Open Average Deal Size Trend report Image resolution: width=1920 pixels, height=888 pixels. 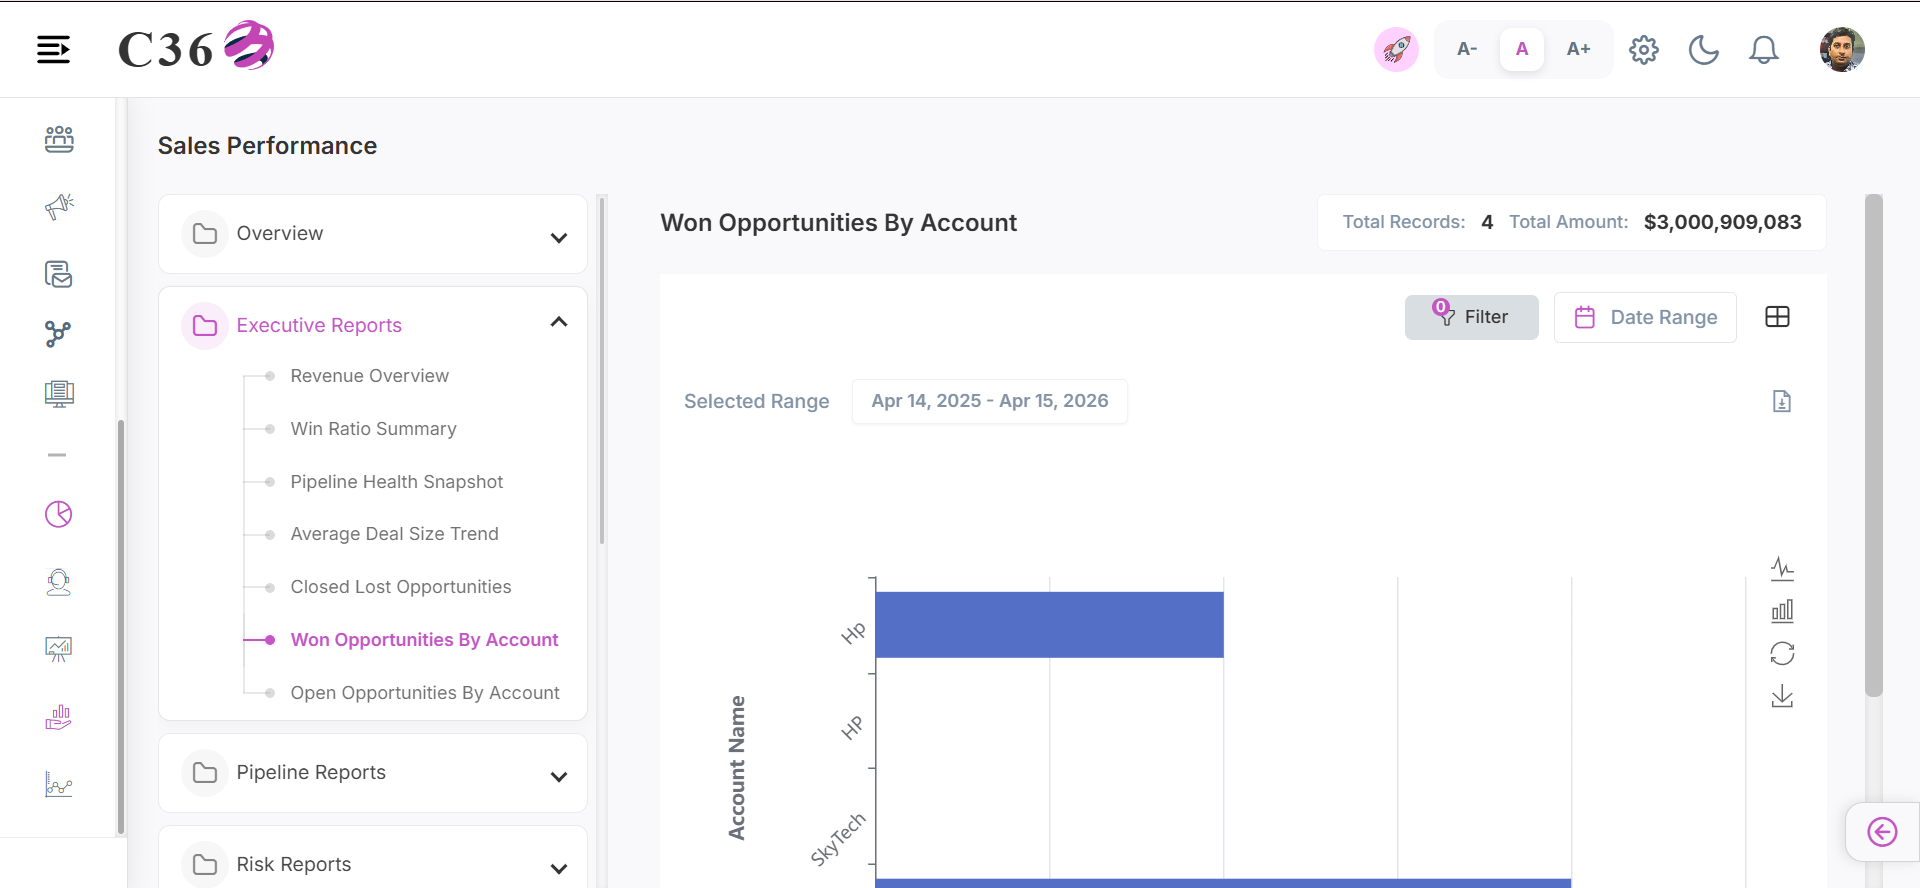[x=395, y=534]
